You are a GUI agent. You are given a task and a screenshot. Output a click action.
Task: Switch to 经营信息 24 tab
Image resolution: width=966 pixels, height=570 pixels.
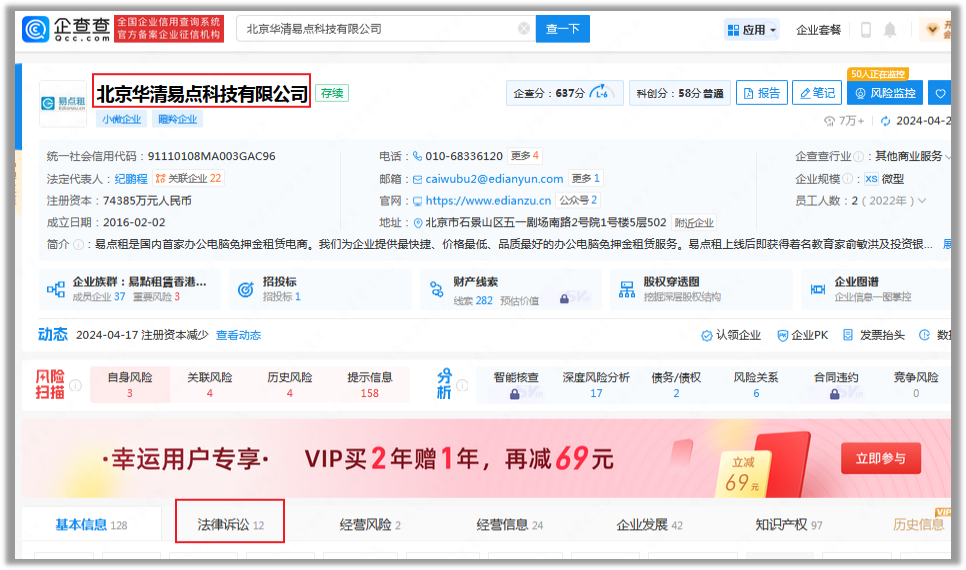[x=509, y=525]
